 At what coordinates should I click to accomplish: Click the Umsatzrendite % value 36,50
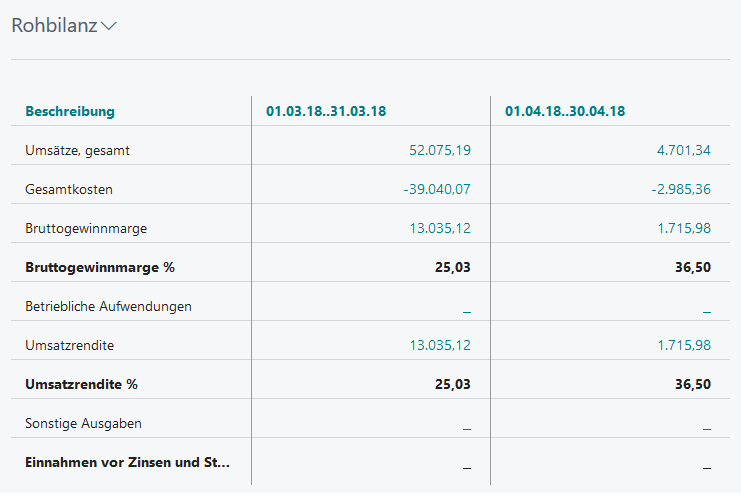(692, 385)
